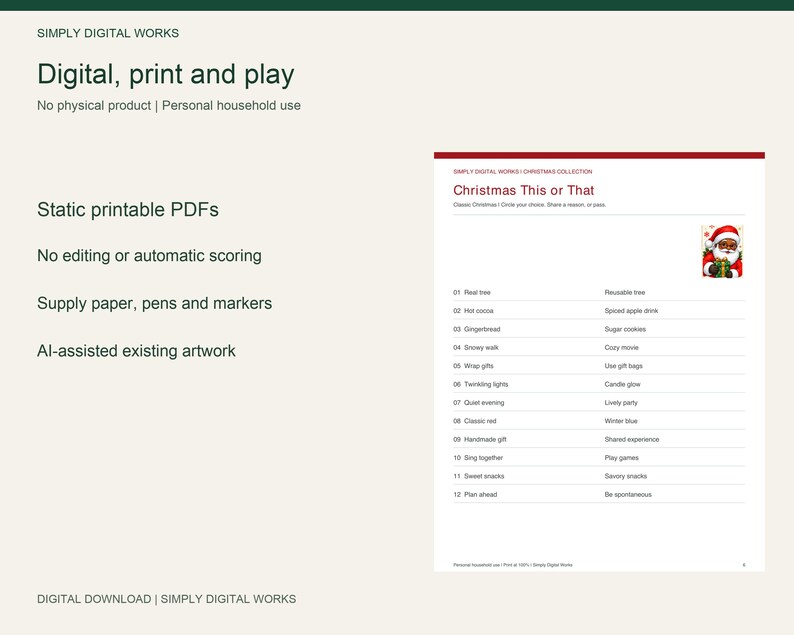794x635 pixels.
Task: Choose 'Play games' option
Action: 621,458
